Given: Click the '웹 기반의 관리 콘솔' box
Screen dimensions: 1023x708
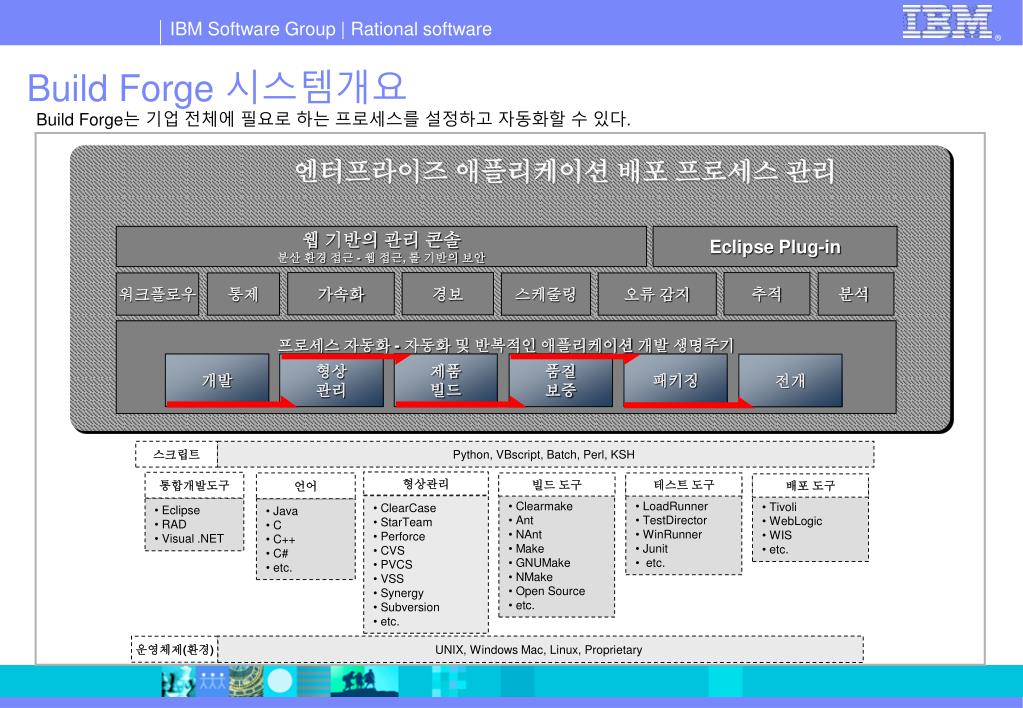Looking at the screenshot, I should (381, 246).
